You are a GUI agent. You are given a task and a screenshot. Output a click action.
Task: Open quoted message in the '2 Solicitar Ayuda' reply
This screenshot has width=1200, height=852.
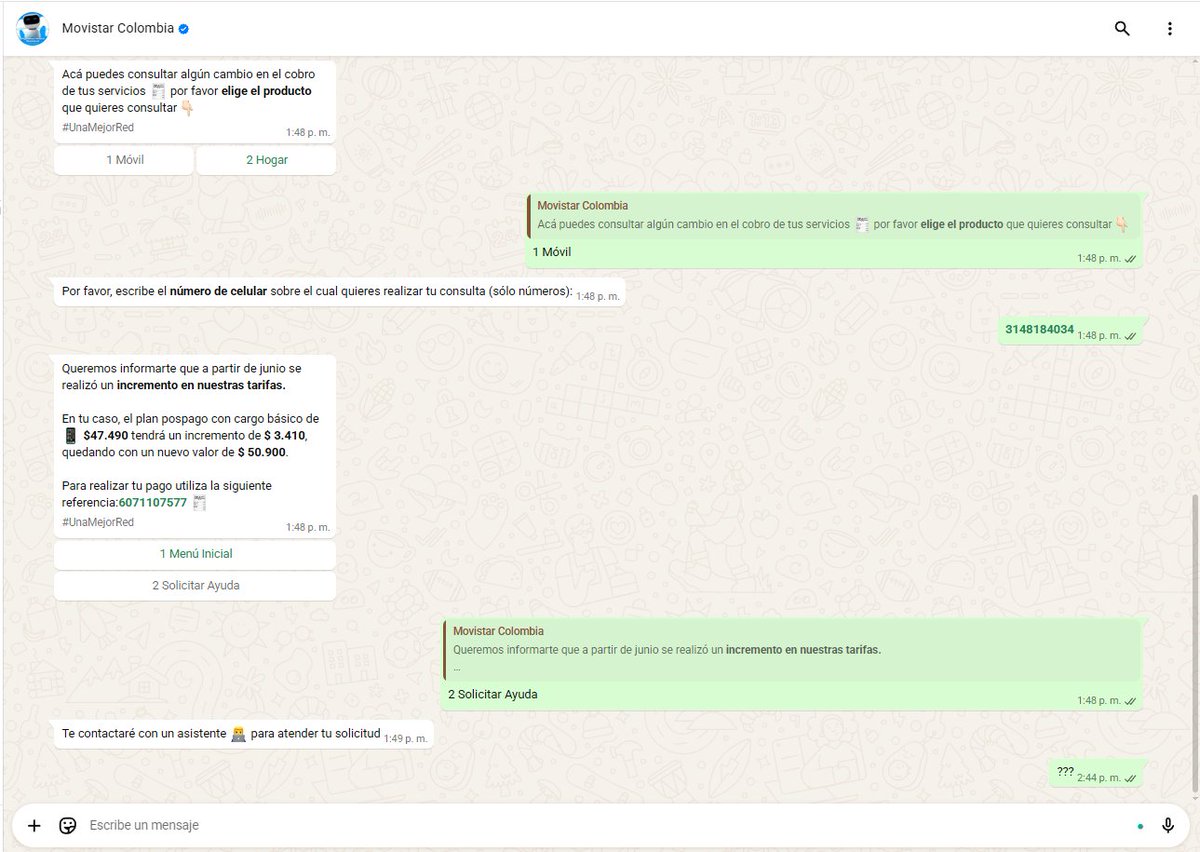(791, 650)
